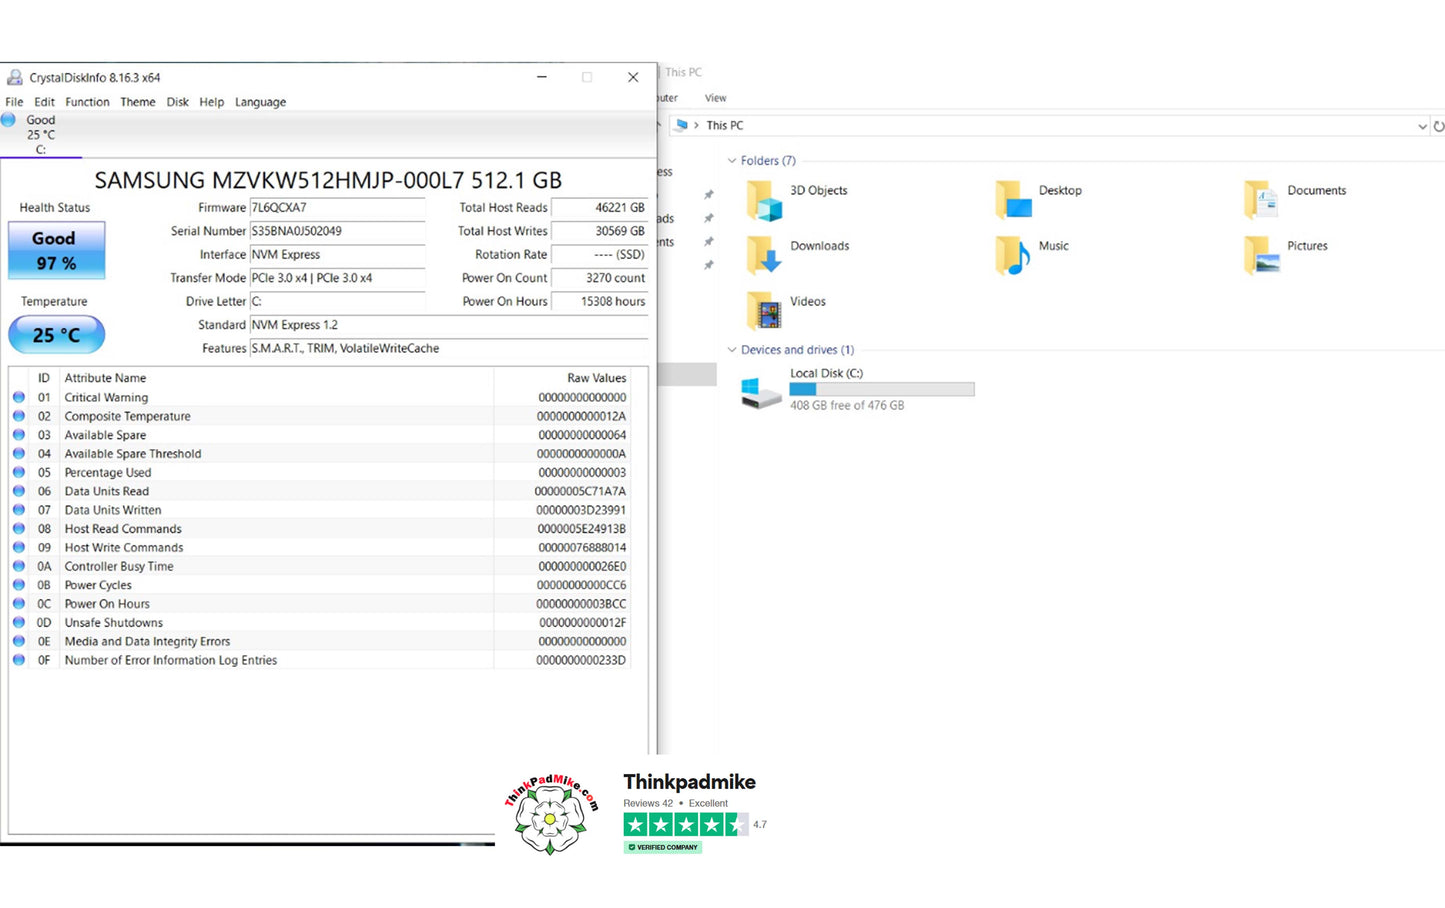The height and width of the screenshot is (908, 1445).
Task: Click the CrystalDiskInfo title bar app icon
Action: coord(15,77)
